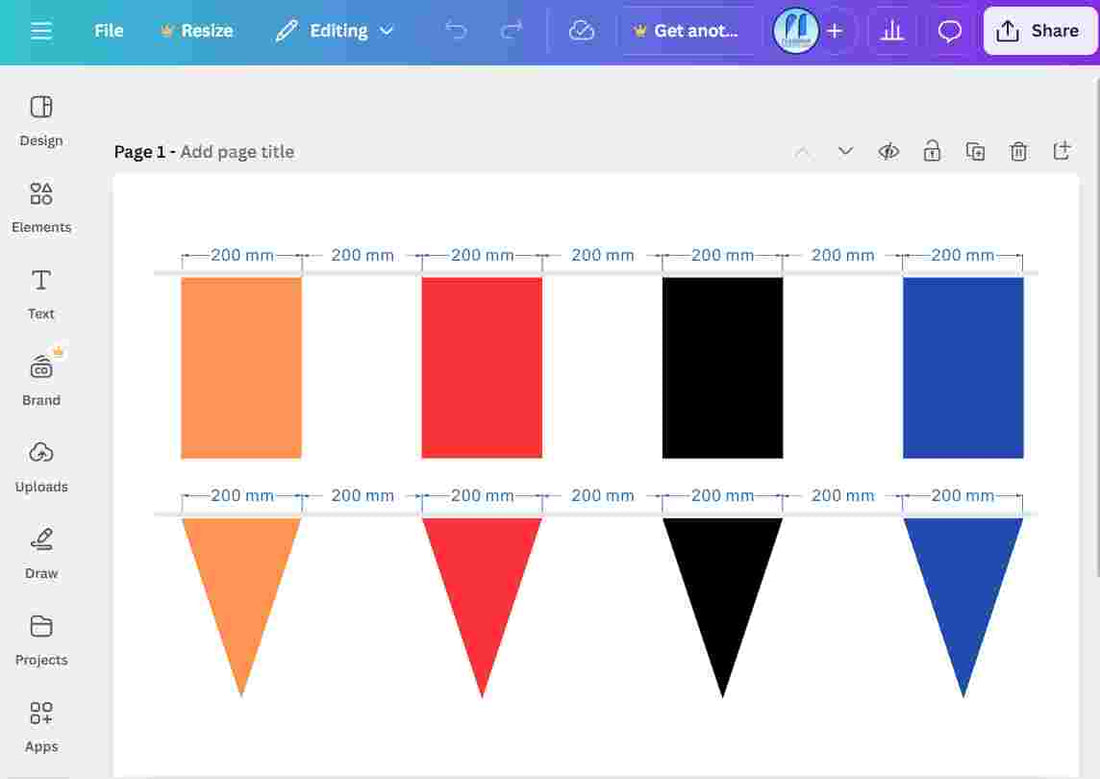1100x779 pixels.
Task: Open the Projects panel
Action: click(41, 640)
